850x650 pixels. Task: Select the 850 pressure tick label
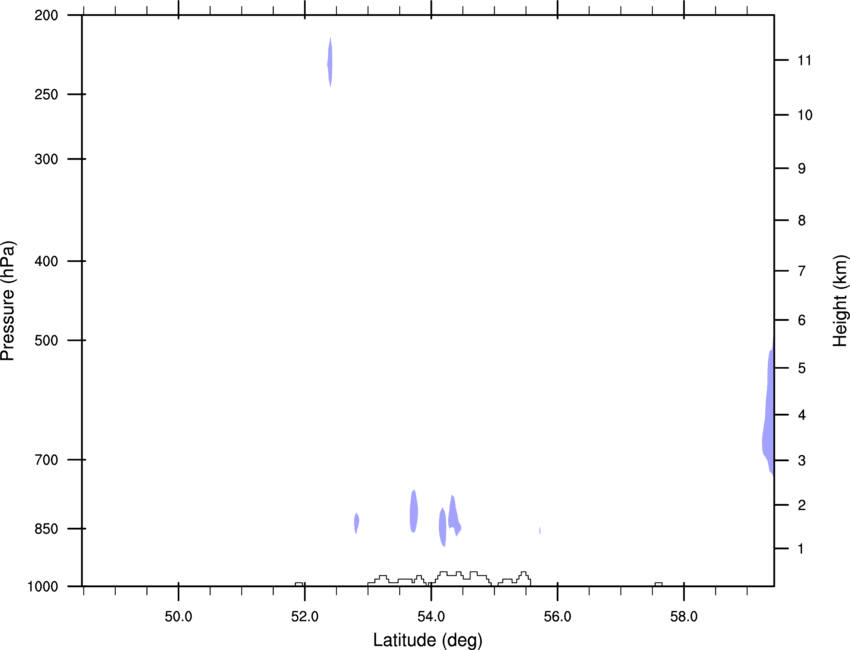(46, 529)
